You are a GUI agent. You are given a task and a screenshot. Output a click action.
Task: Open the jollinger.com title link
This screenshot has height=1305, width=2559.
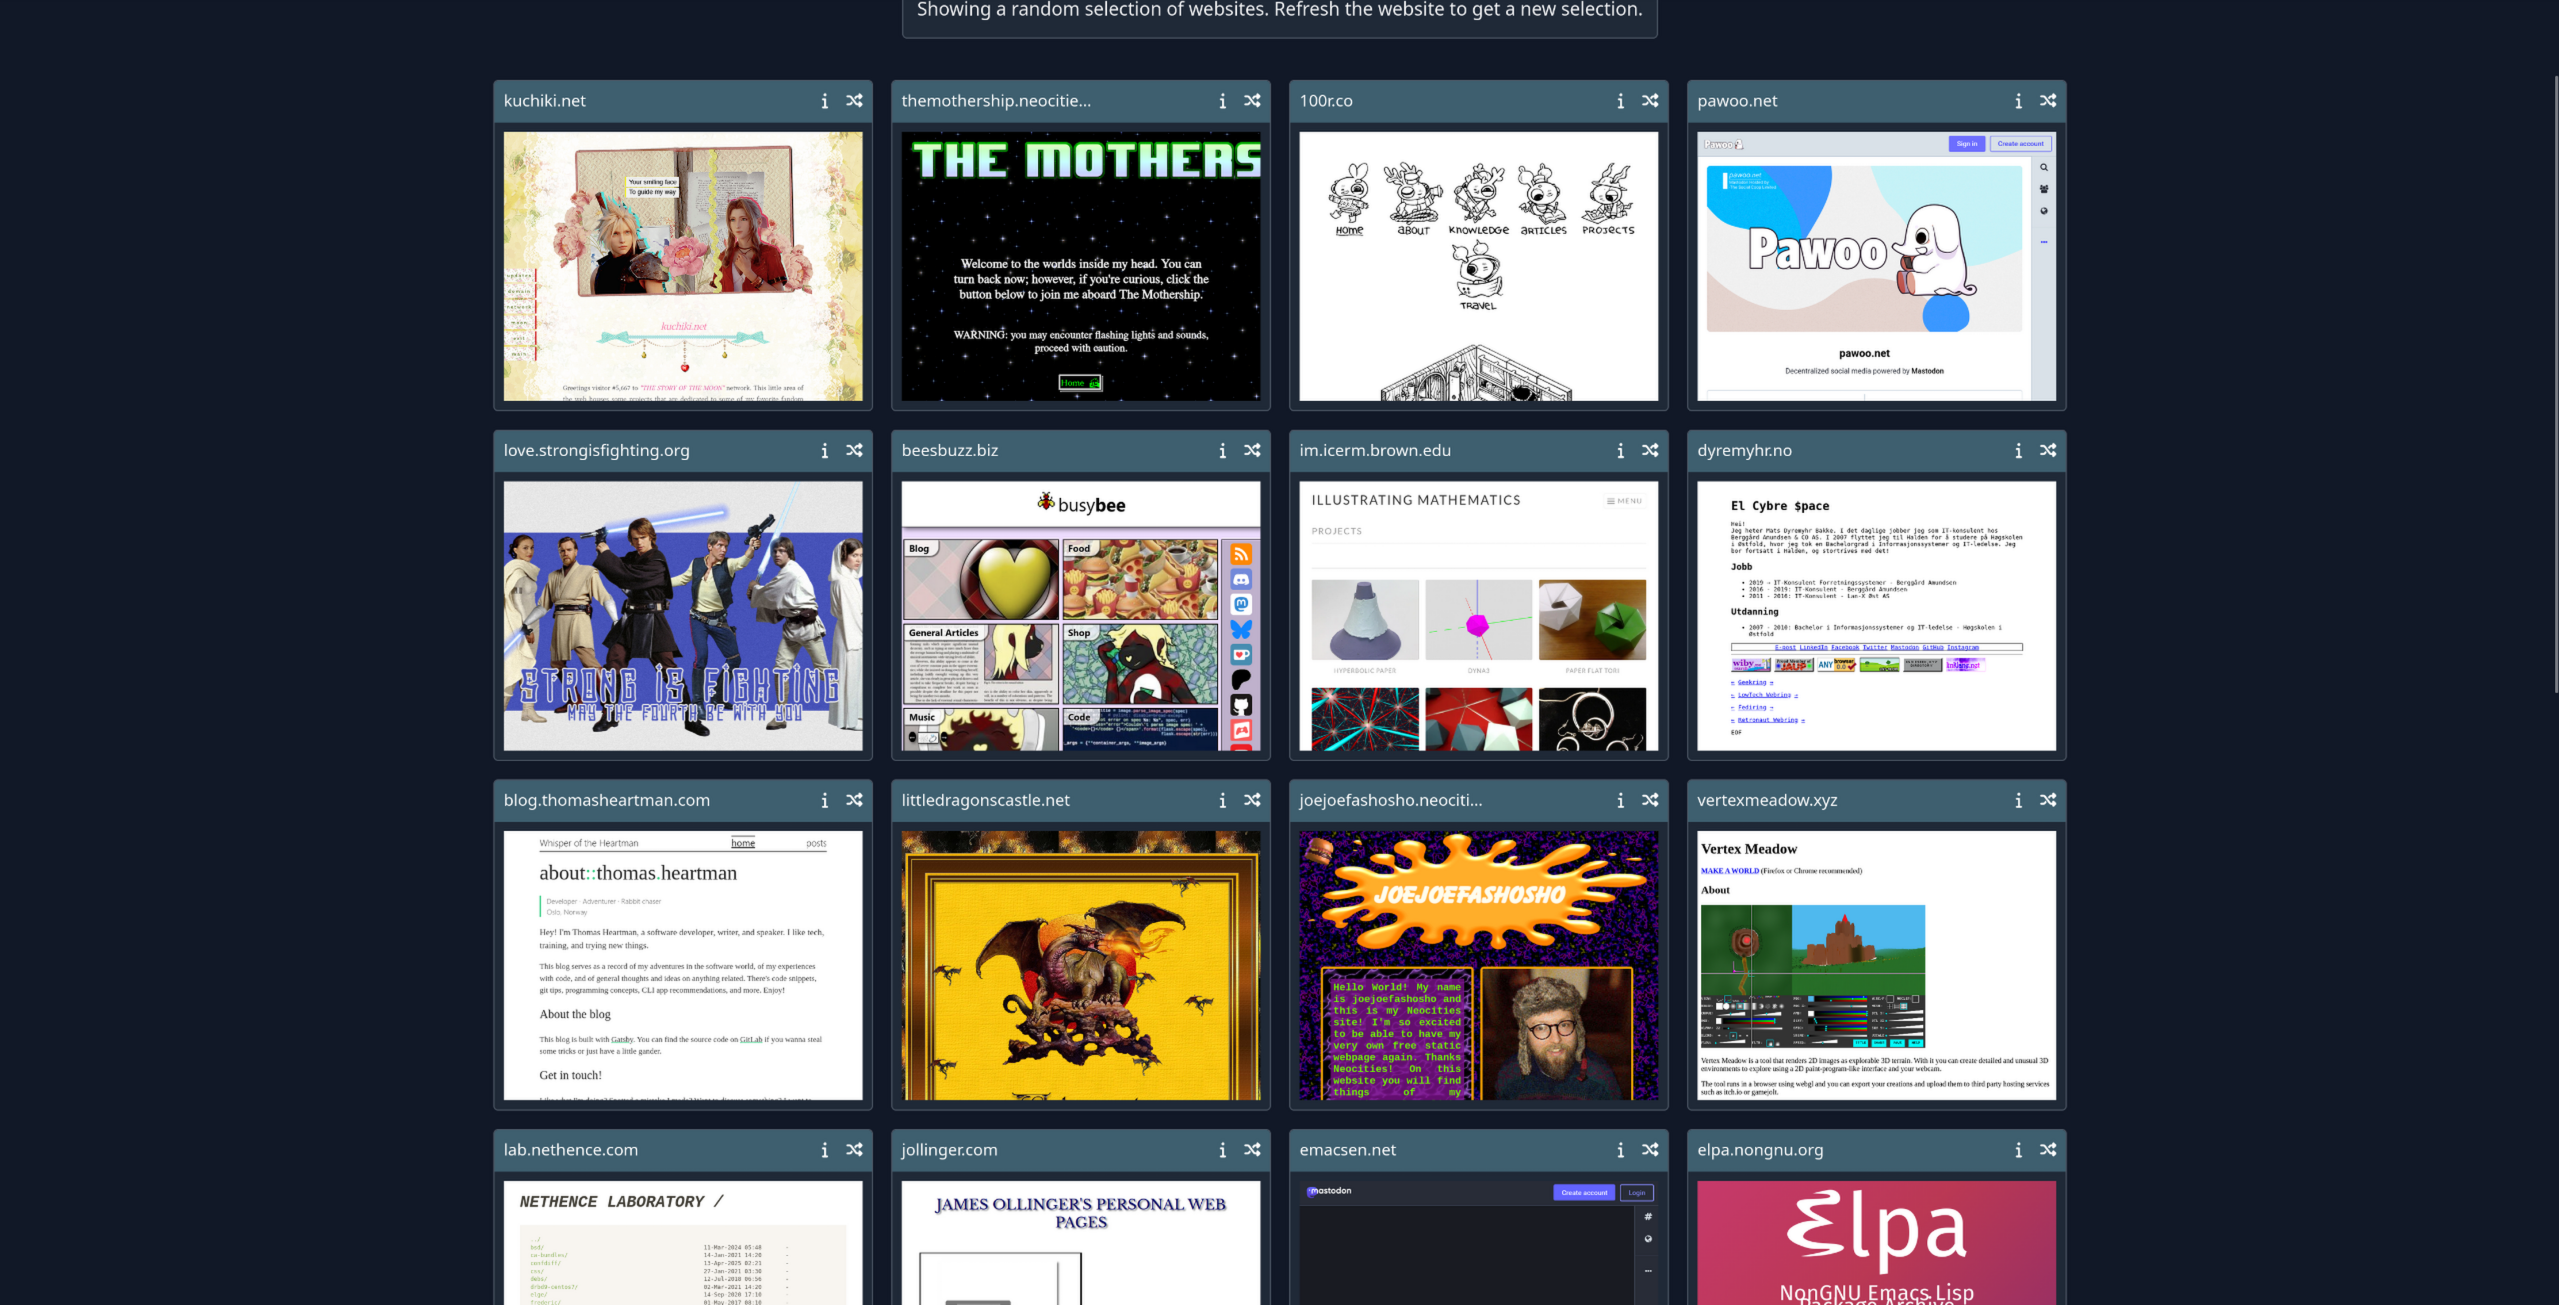[949, 1150]
